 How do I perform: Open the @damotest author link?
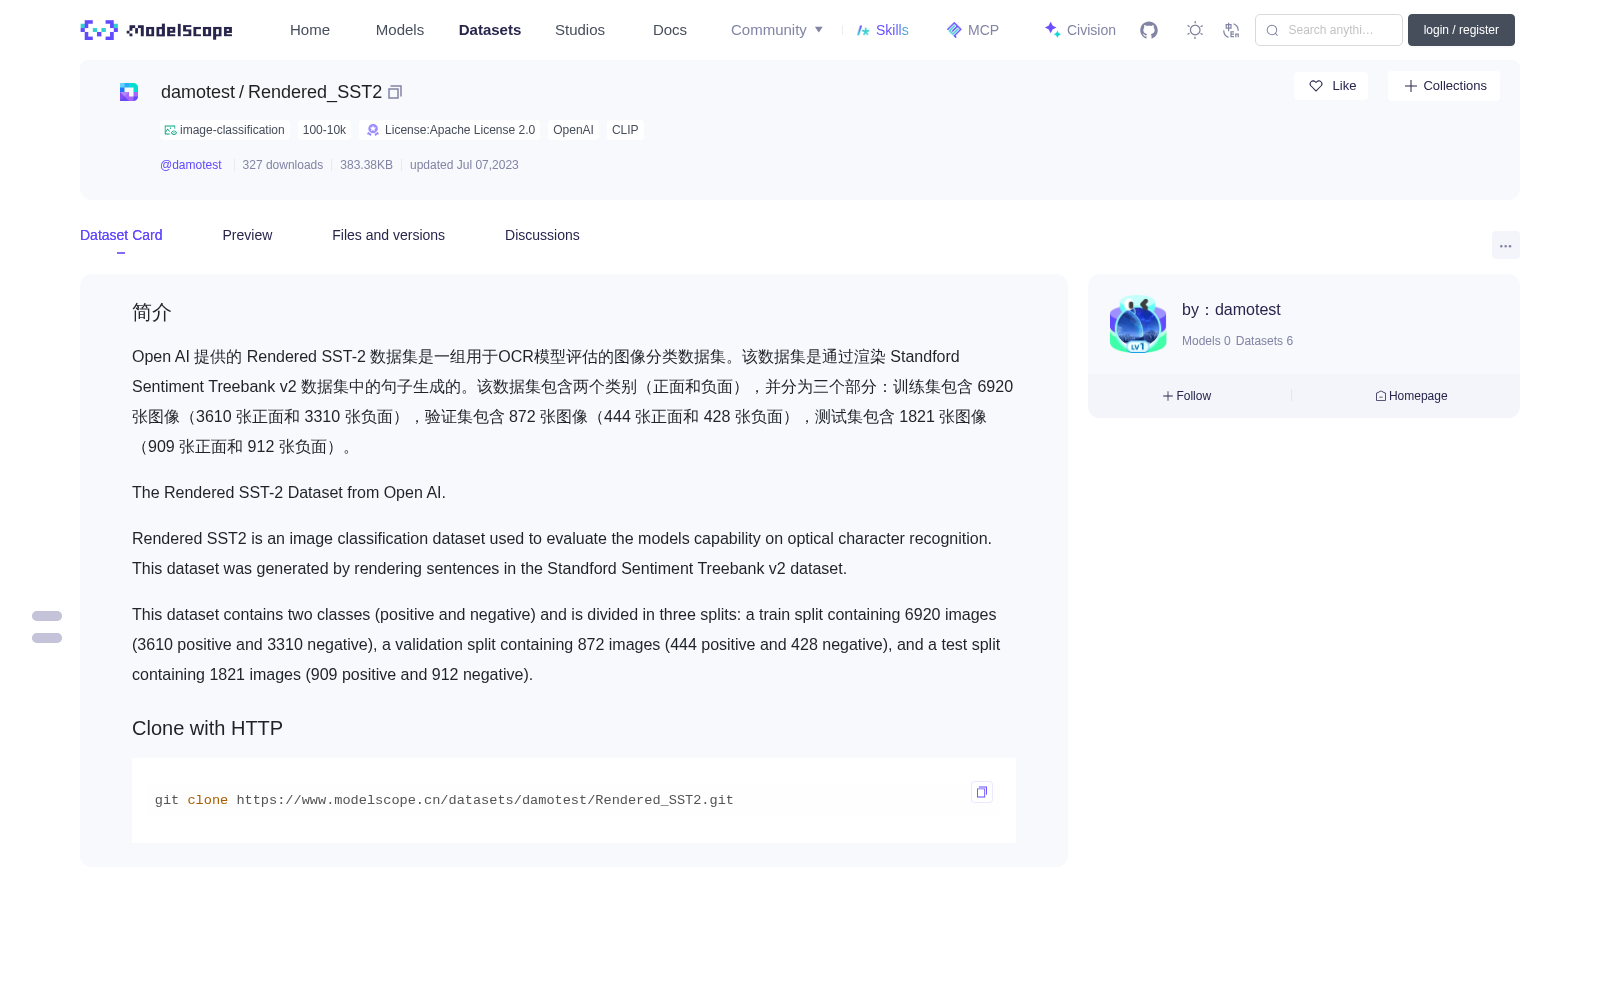(191, 165)
